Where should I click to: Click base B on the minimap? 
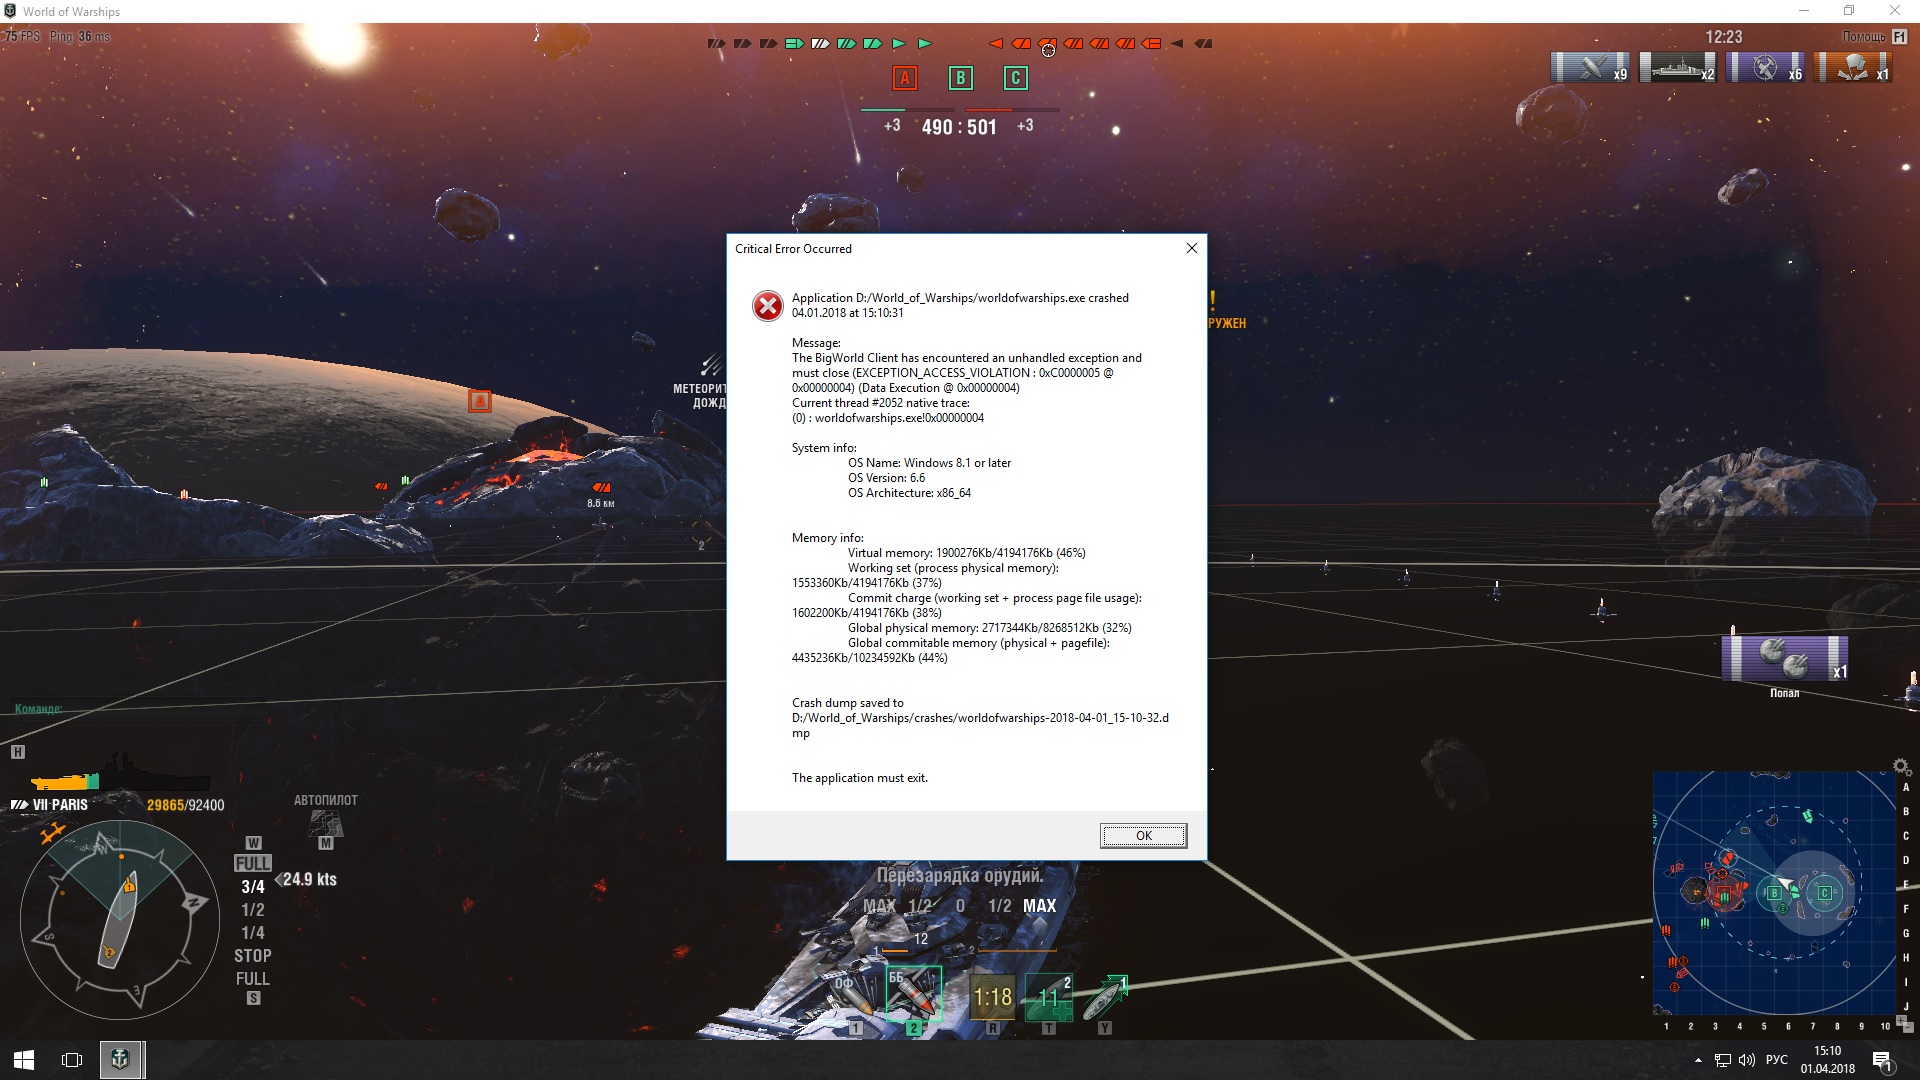click(x=1775, y=892)
